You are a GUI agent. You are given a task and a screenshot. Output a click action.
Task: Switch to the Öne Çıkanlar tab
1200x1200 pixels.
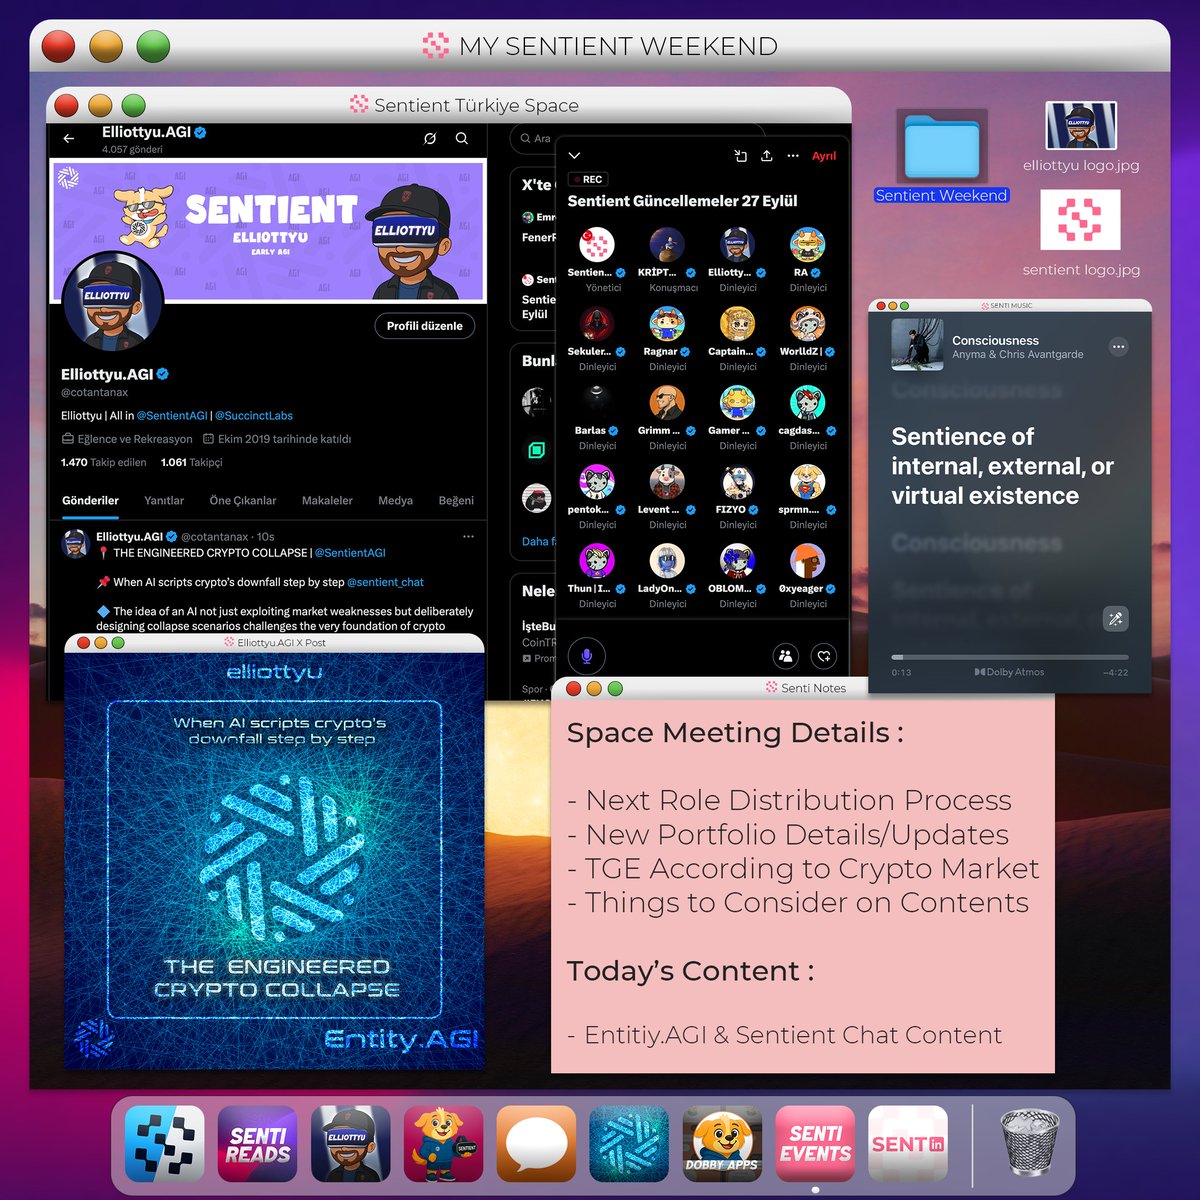click(243, 501)
